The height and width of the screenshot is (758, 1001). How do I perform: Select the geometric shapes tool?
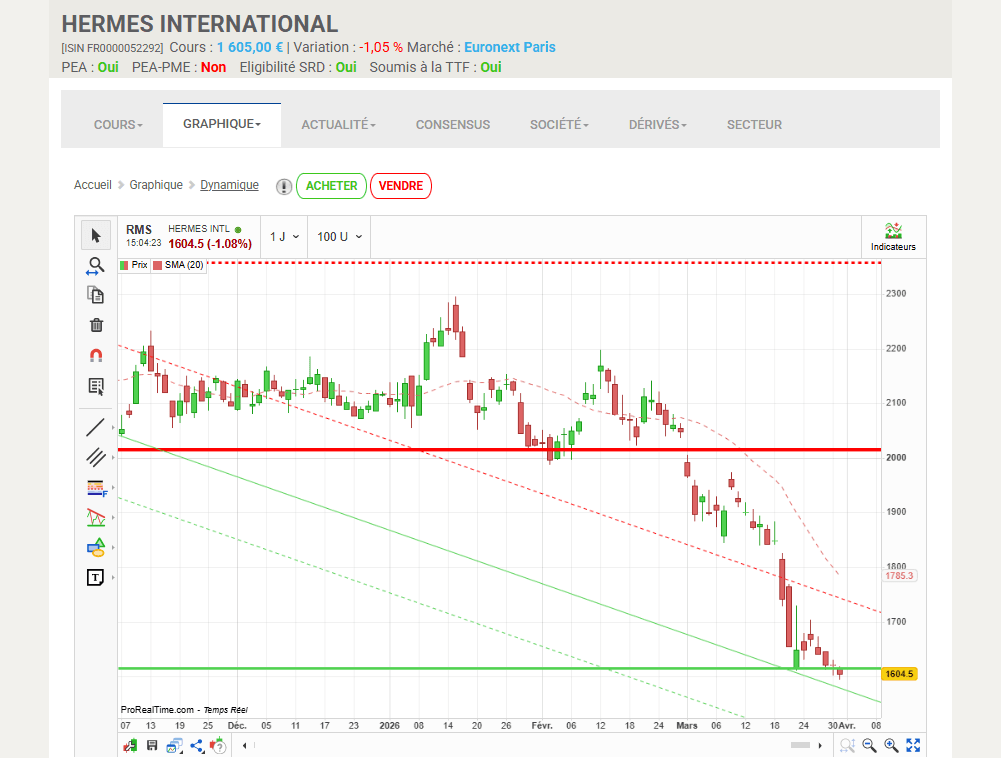pyautogui.click(x=96, y=547)
